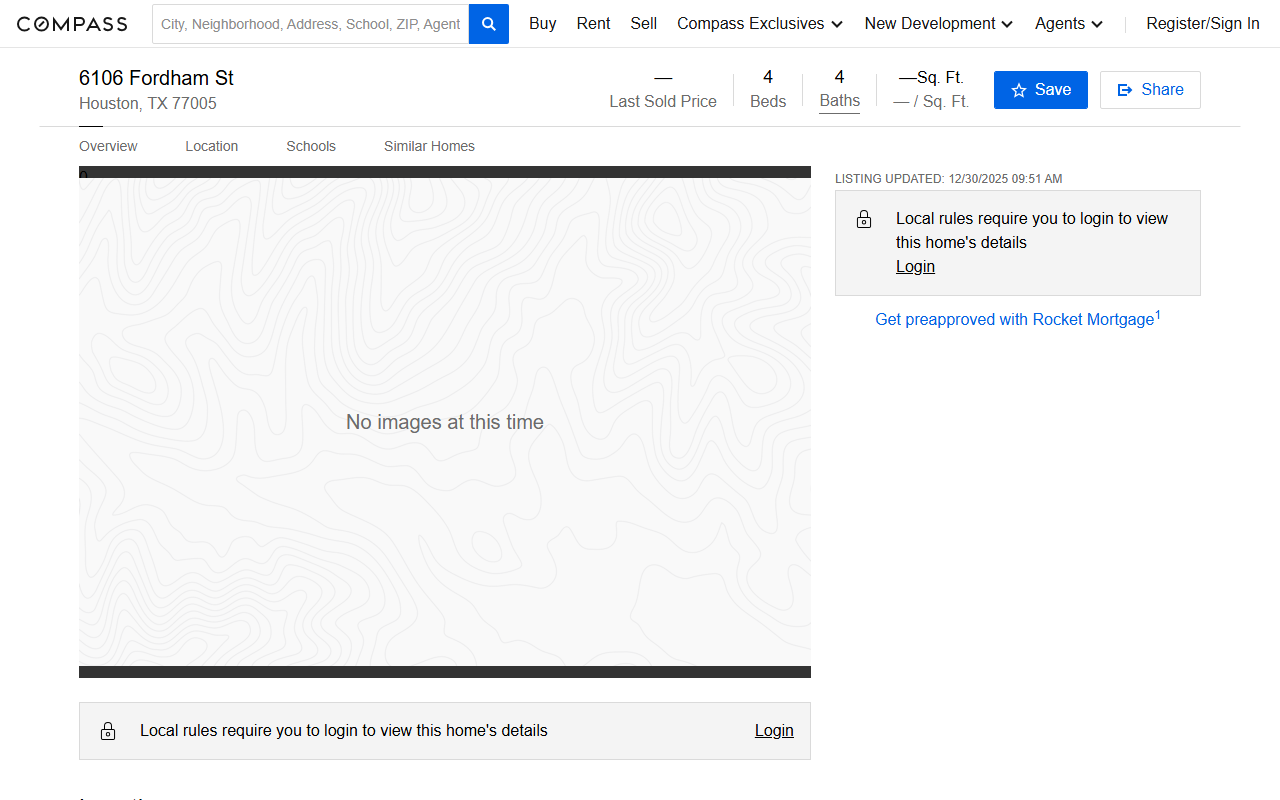
Task: Click Houston, TX 77005 text
Action: click(x=148, y=104)
